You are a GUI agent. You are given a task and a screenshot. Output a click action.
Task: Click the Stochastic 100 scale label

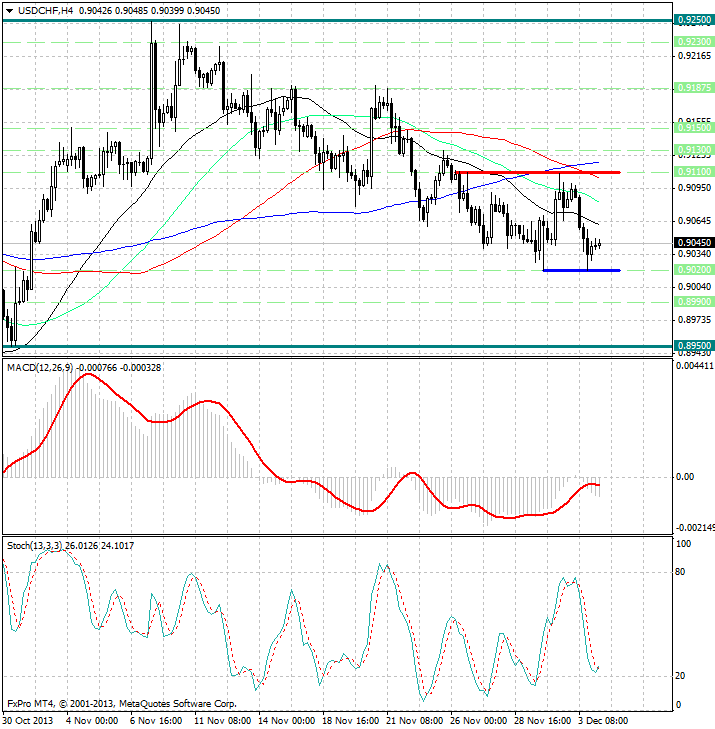tap(682, 543)
